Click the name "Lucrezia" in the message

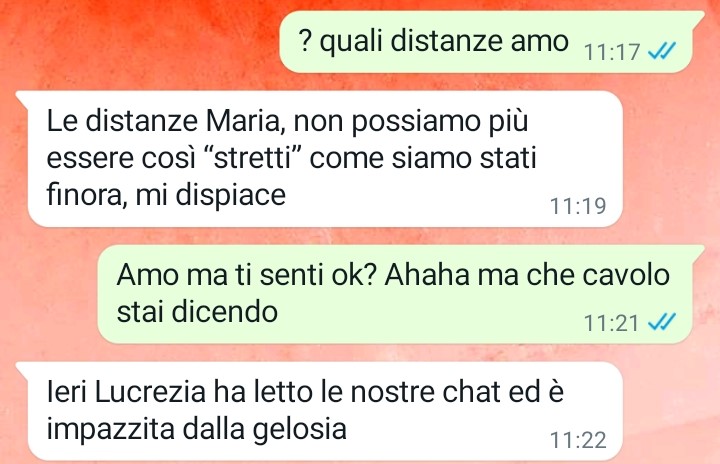coord(150,392)
